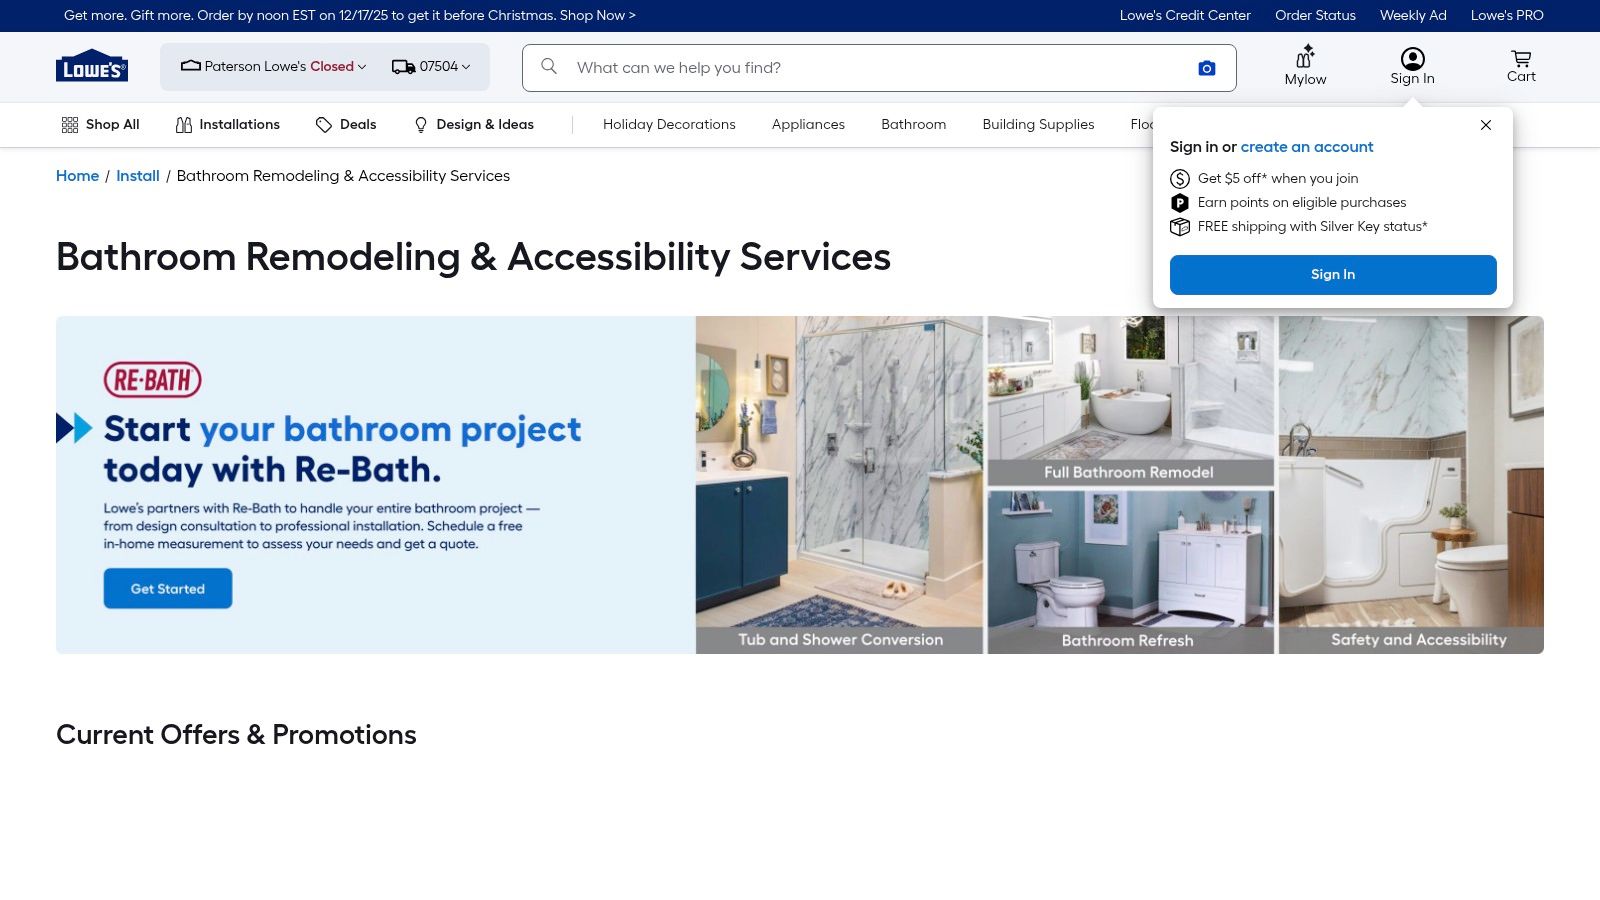Select the Full Bathroom Remodel image
The width and height of the screenshot is (1600, 900).
[1130, 400]
